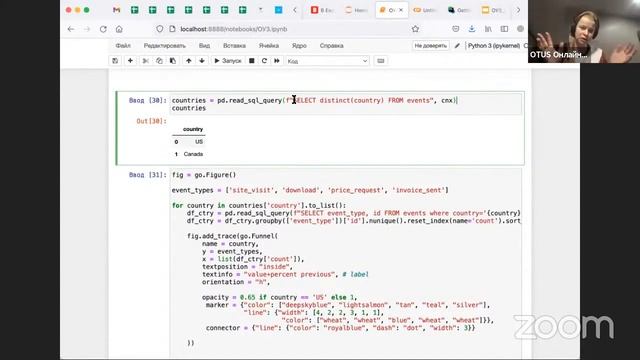640x360 pixels.
Task: Open the downloads arrow icon
Action: pyautogui.click(x=472, y=29)
